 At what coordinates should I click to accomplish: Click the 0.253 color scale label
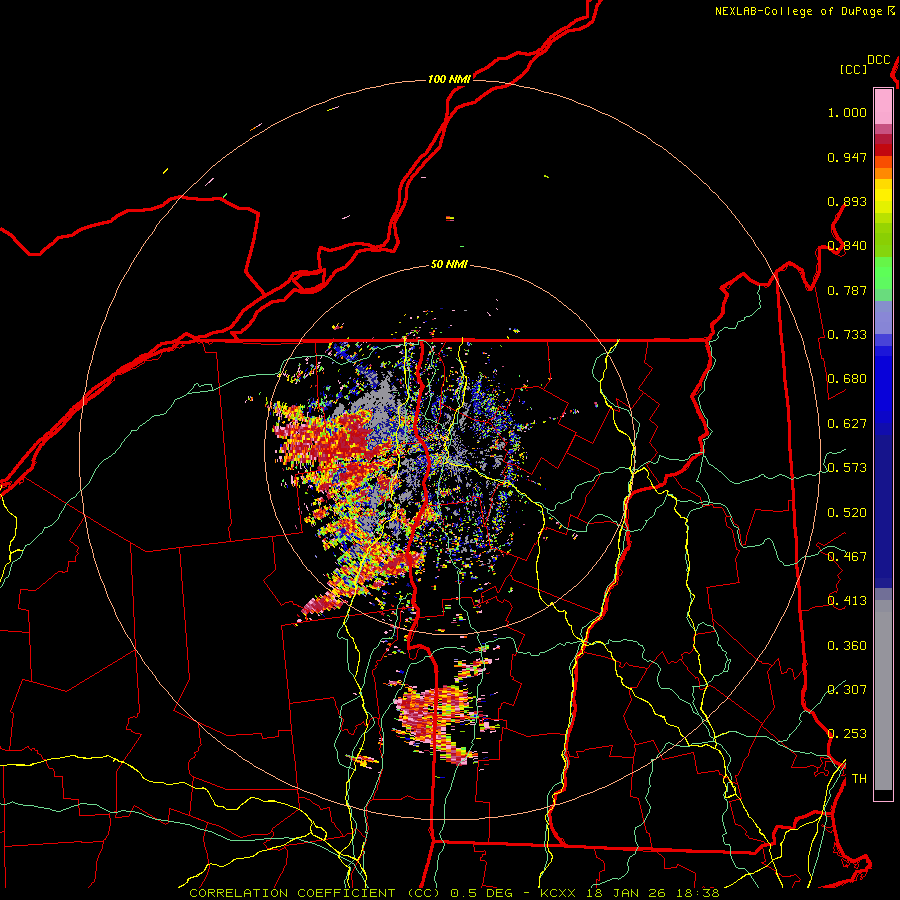(847, 734)
